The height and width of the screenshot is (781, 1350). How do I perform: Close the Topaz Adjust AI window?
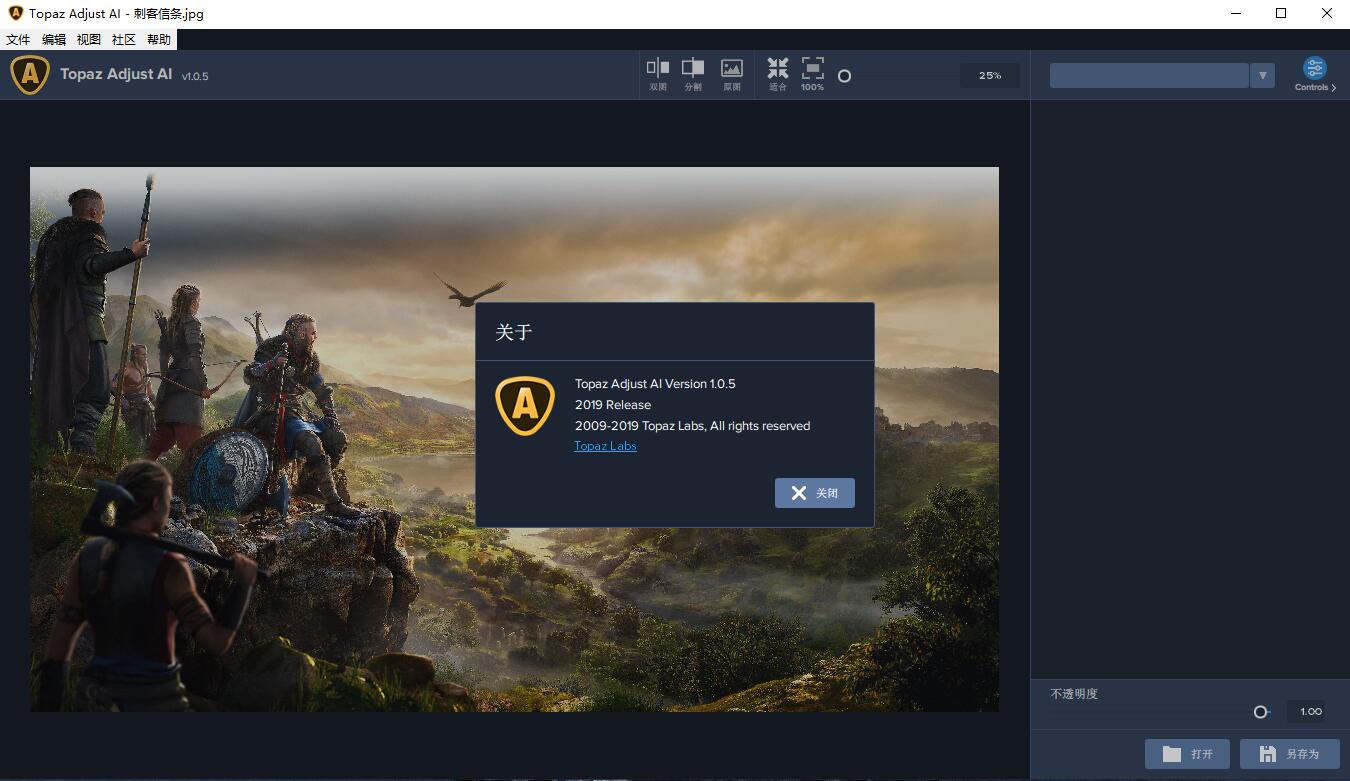pyautogui.click(x=1327, y=13)
